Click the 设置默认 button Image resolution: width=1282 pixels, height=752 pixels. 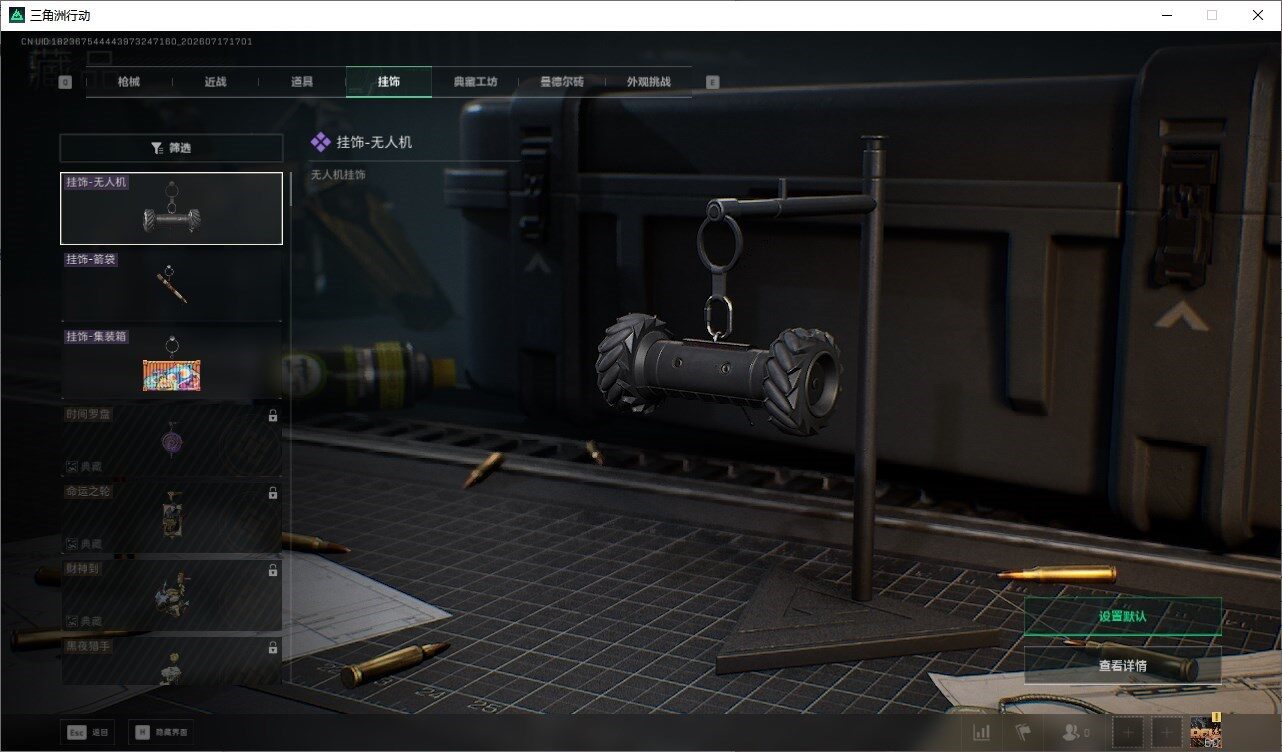tap(1122, 616)
